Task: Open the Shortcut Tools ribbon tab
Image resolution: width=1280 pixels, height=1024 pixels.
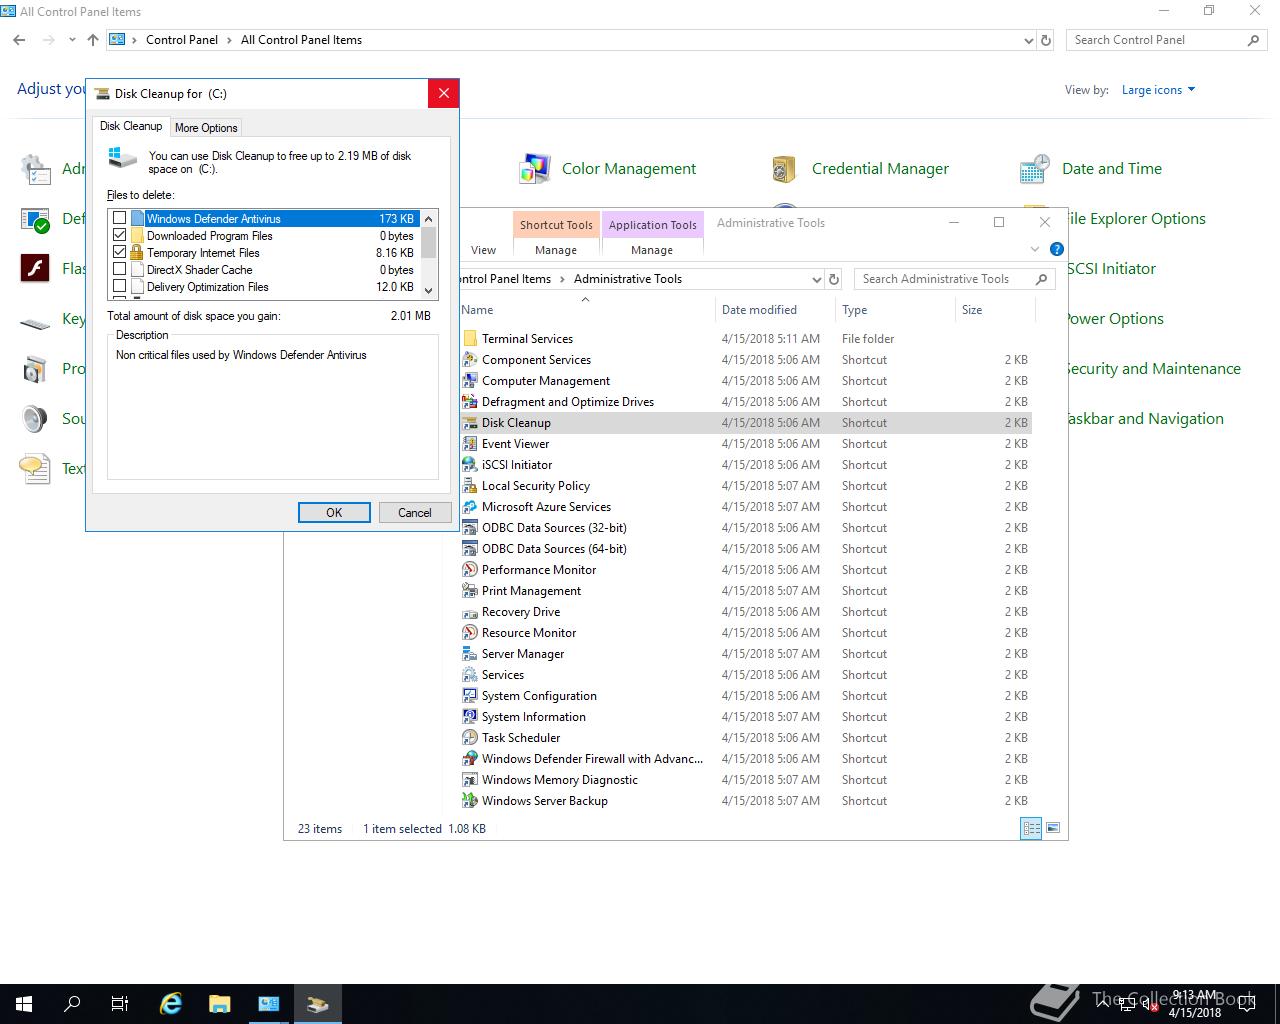Action: (x=556, y=225)
